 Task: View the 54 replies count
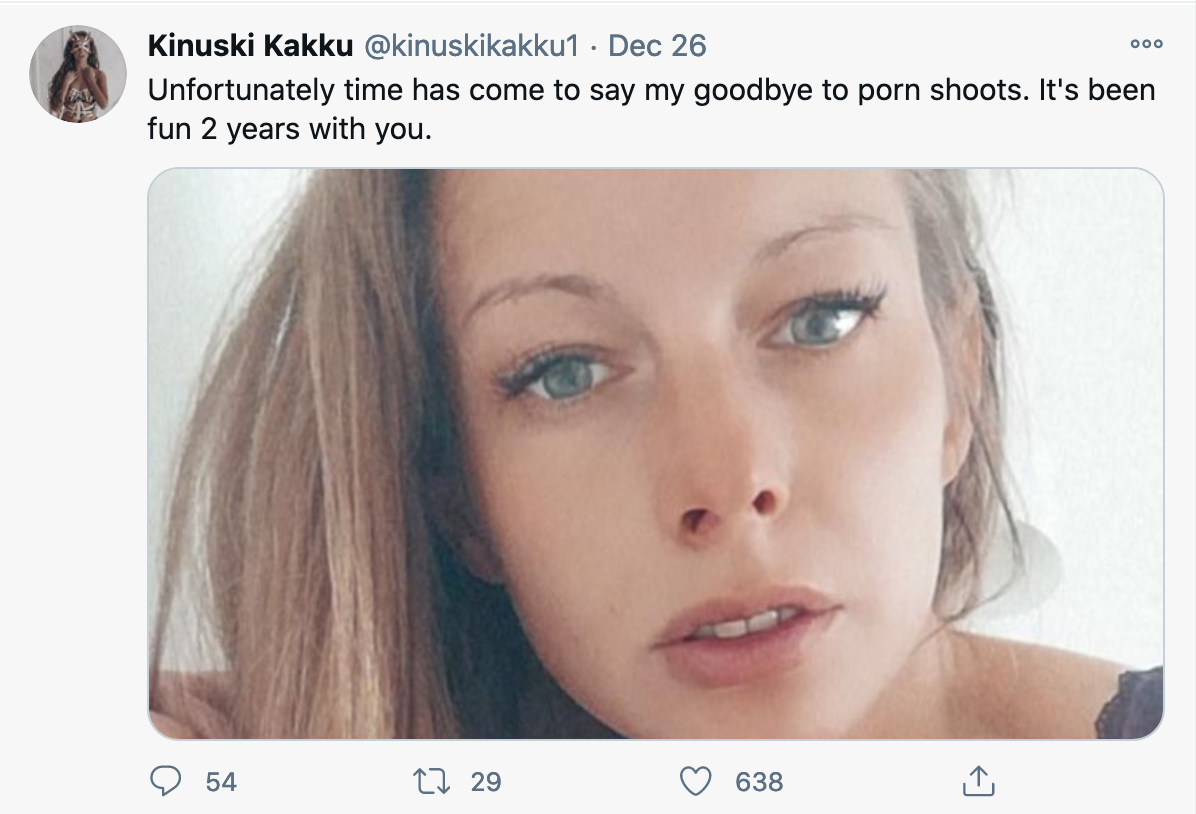221,782
